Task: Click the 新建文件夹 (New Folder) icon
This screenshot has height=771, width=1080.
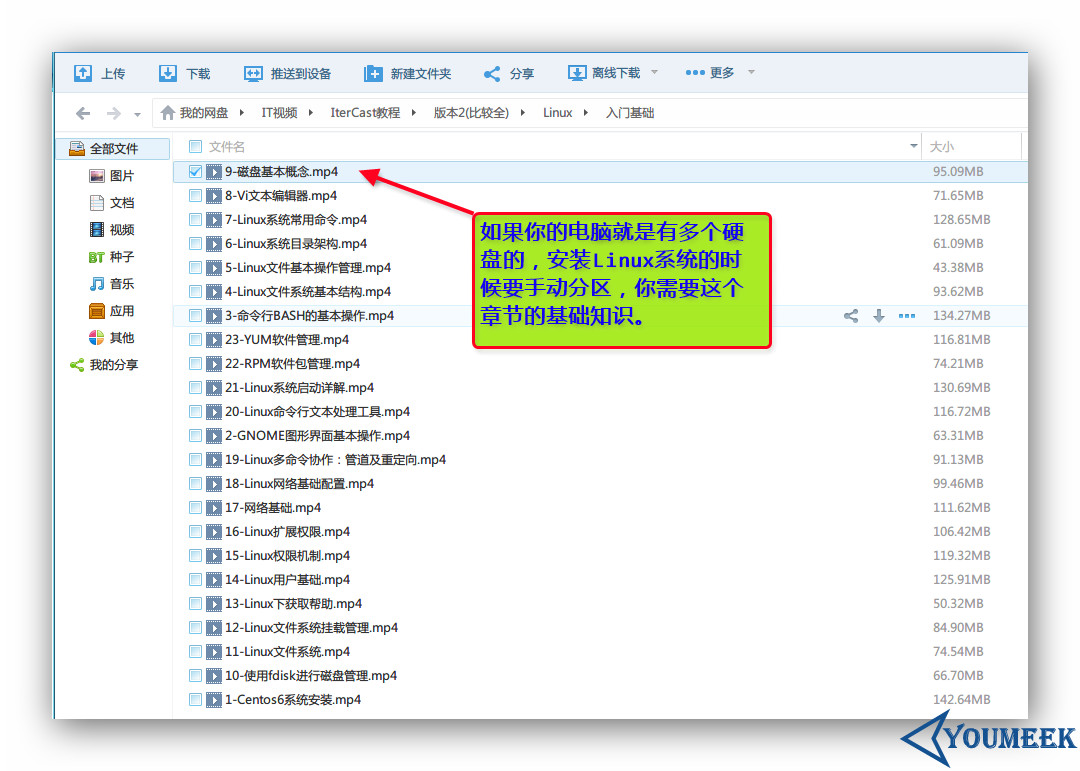Action: (375, 71)
